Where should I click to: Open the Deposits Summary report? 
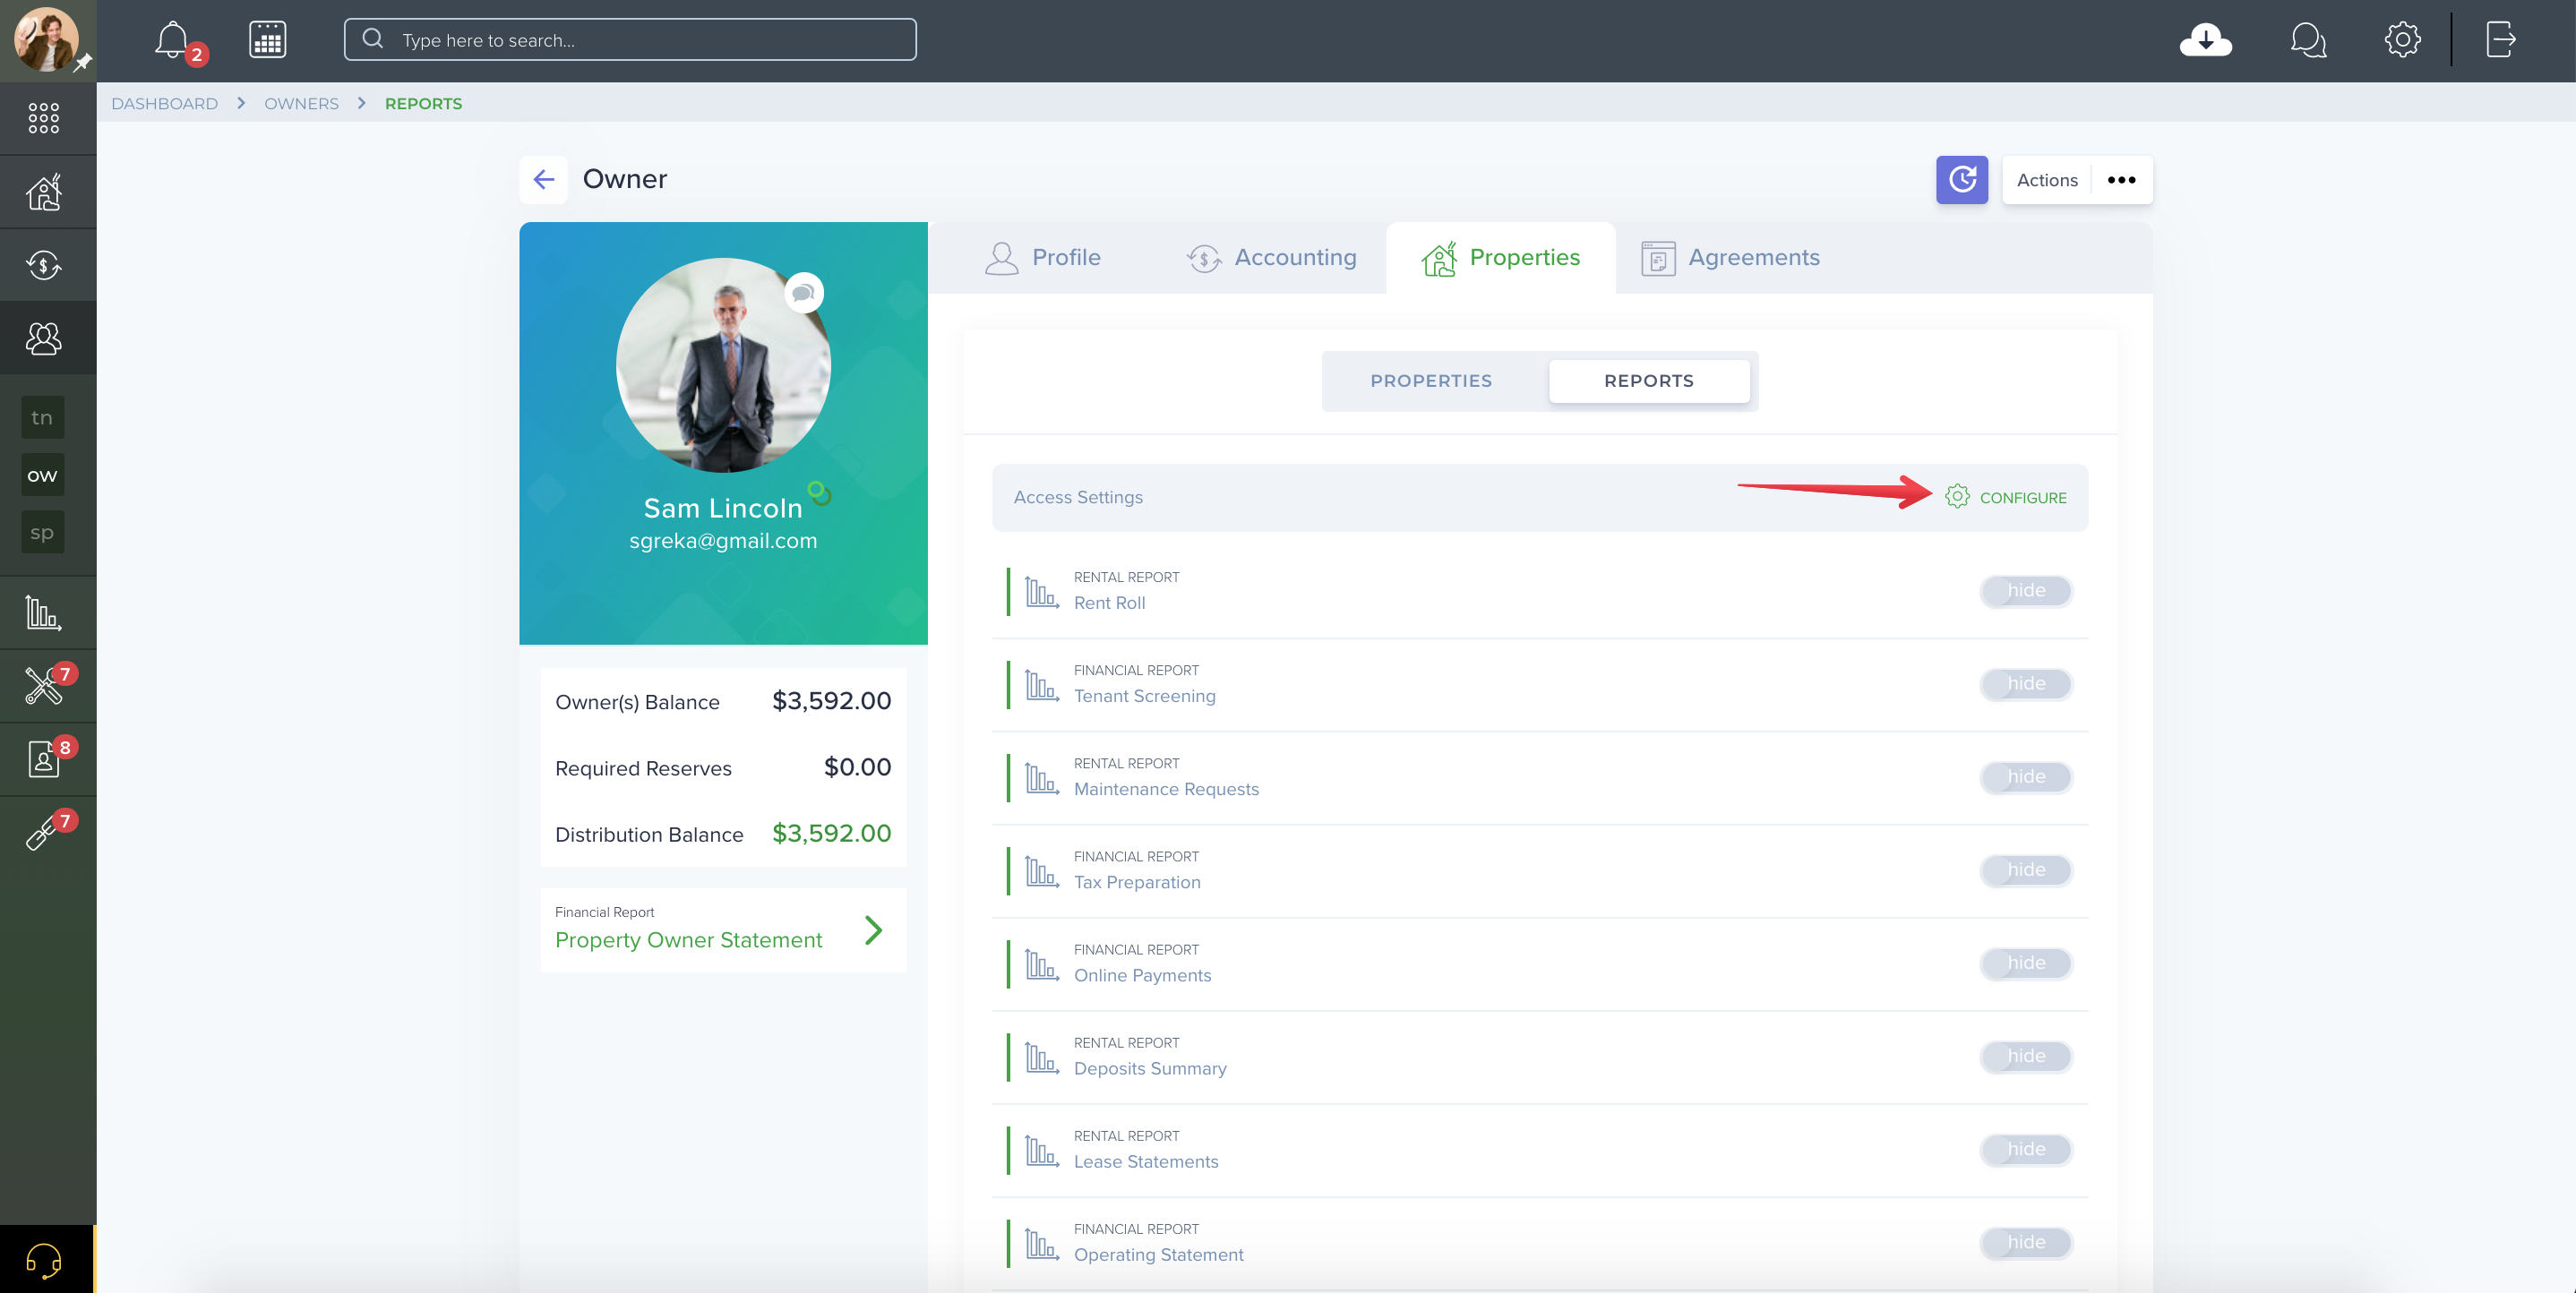(1150, 1068)
